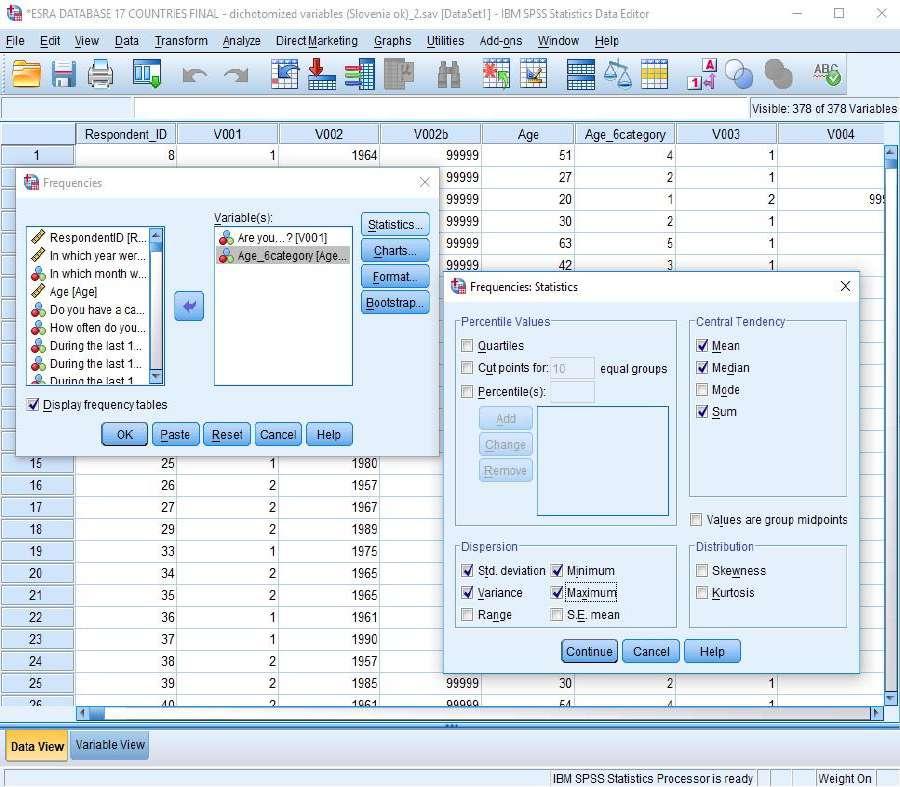Uncheck Std. deviation
The width and height of the screenshot is (900, 787).
[x=467, y=571]
